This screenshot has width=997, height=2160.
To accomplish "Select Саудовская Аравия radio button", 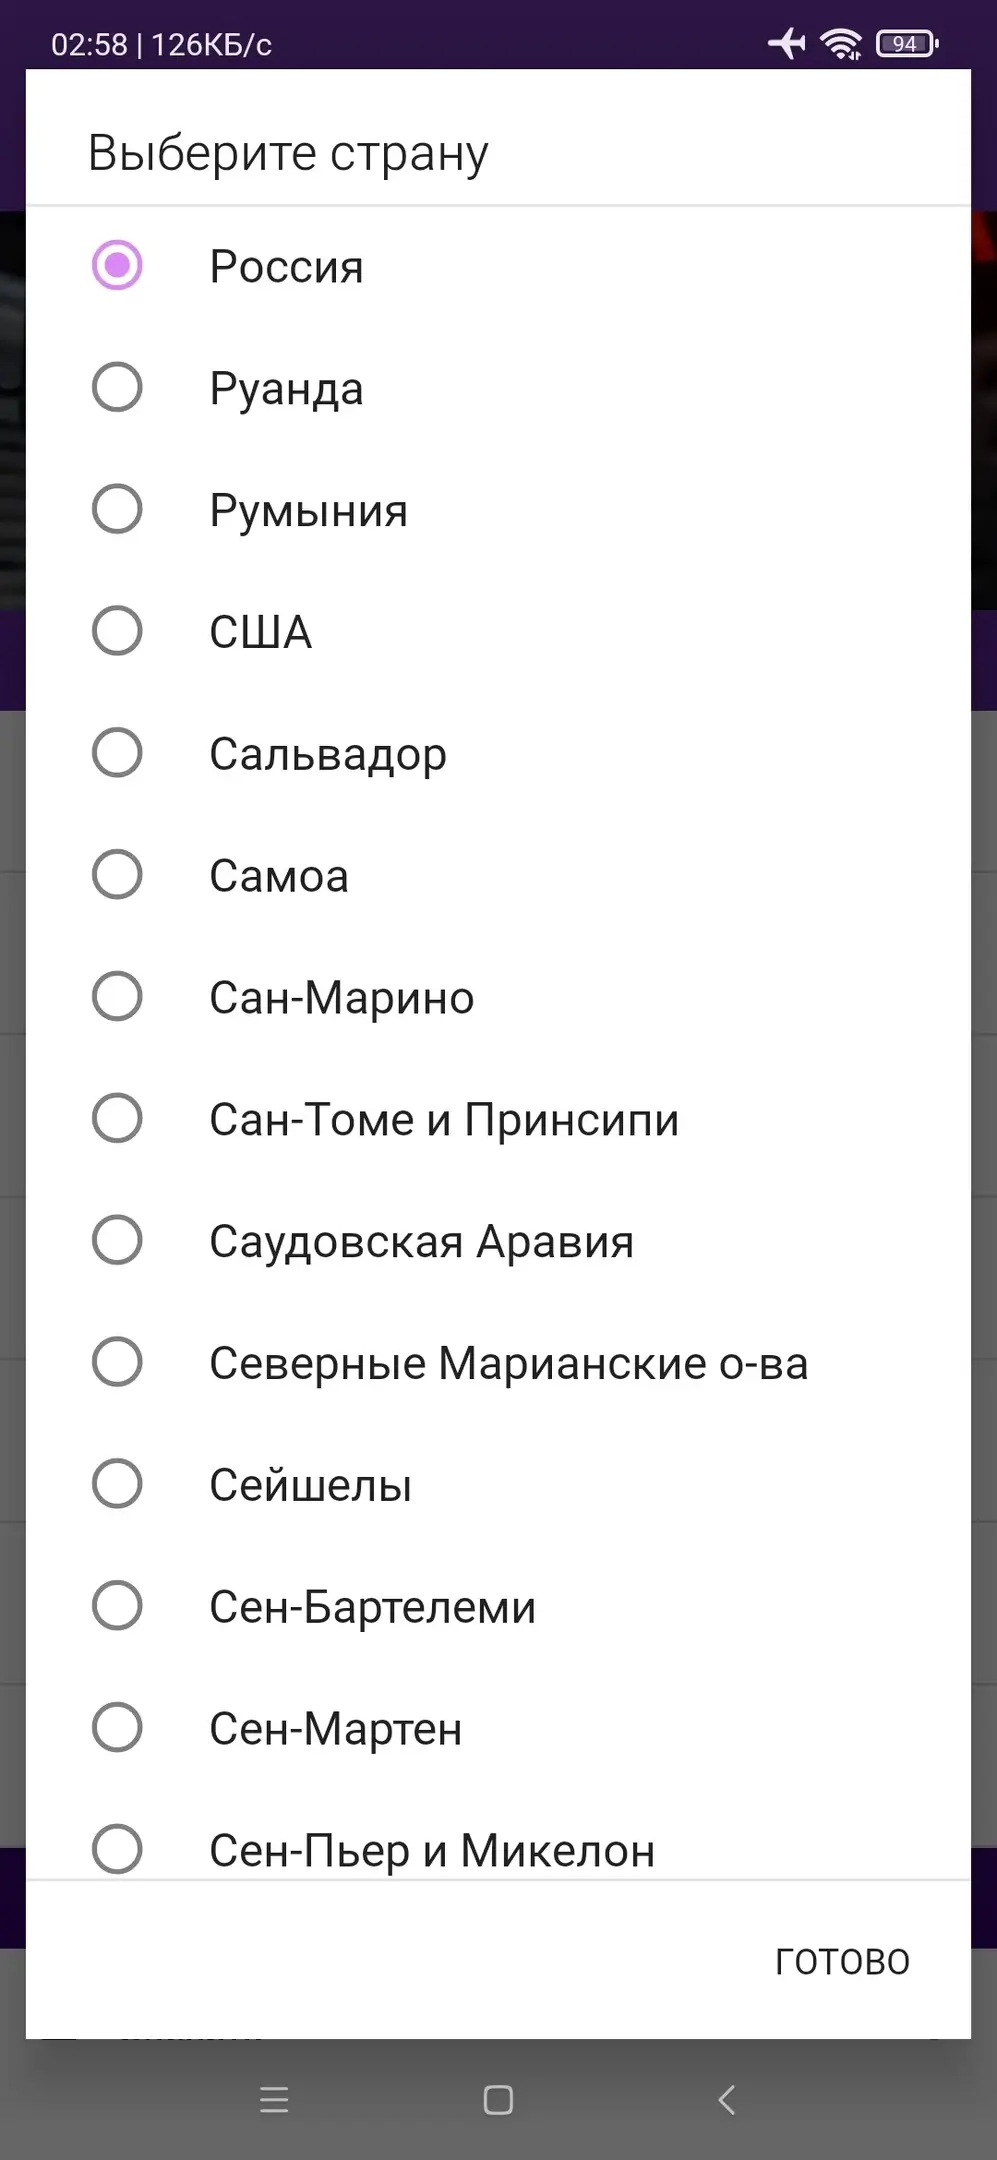I will pos(117,1241).
